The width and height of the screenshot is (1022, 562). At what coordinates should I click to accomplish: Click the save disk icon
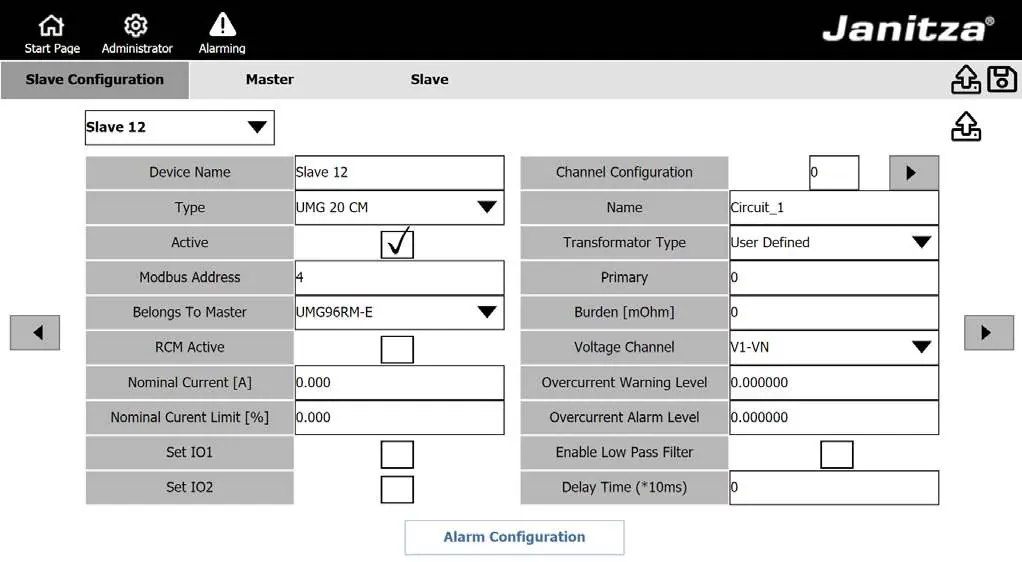pyautogui.click(x=1002, y=80)
